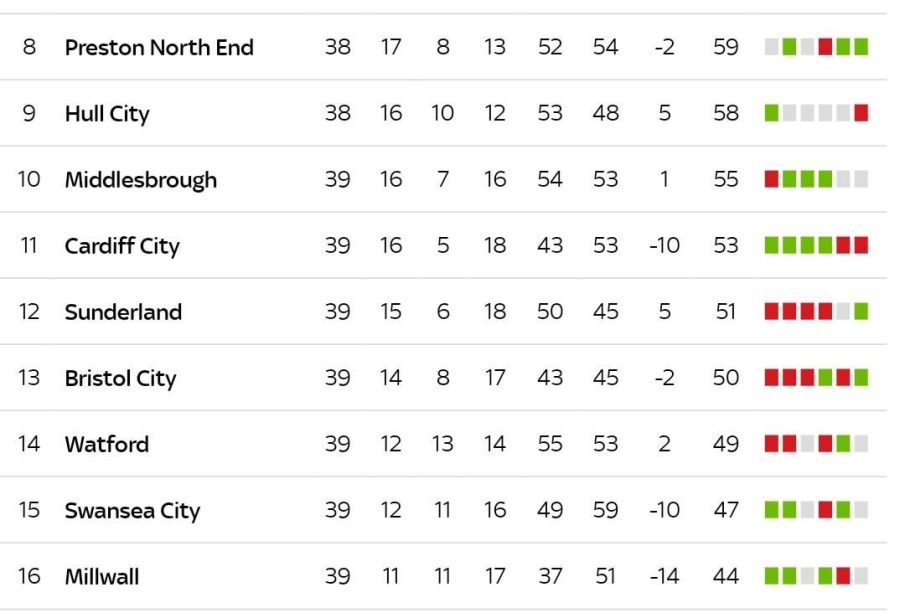Select the Bristol City team link
Screen dimensions: 905x613
click(x=120, y=378)
